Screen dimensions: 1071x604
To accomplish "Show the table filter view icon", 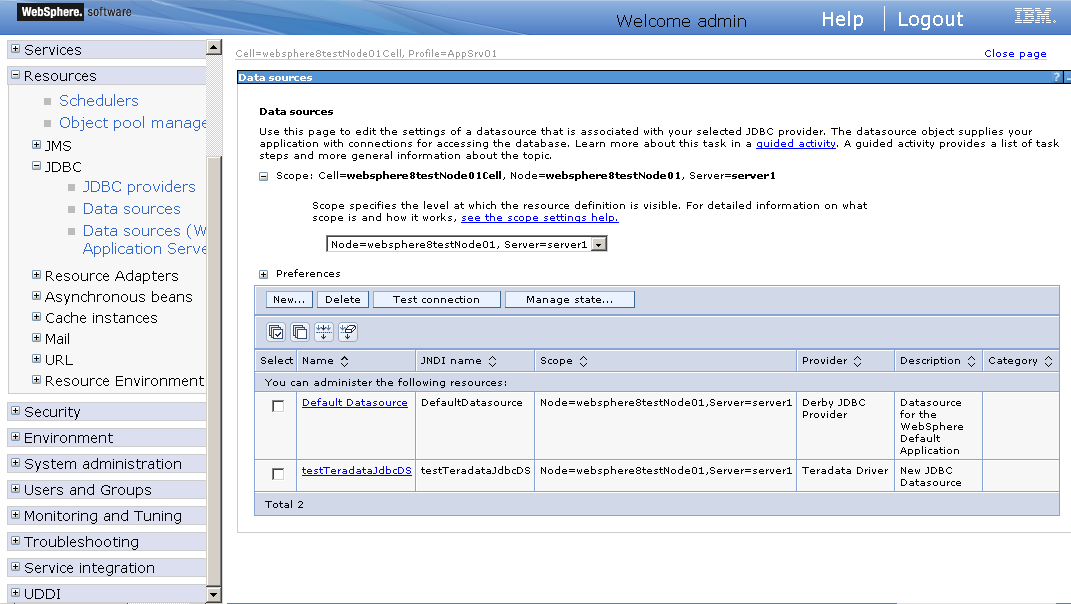I will click(x=324, y=332).
